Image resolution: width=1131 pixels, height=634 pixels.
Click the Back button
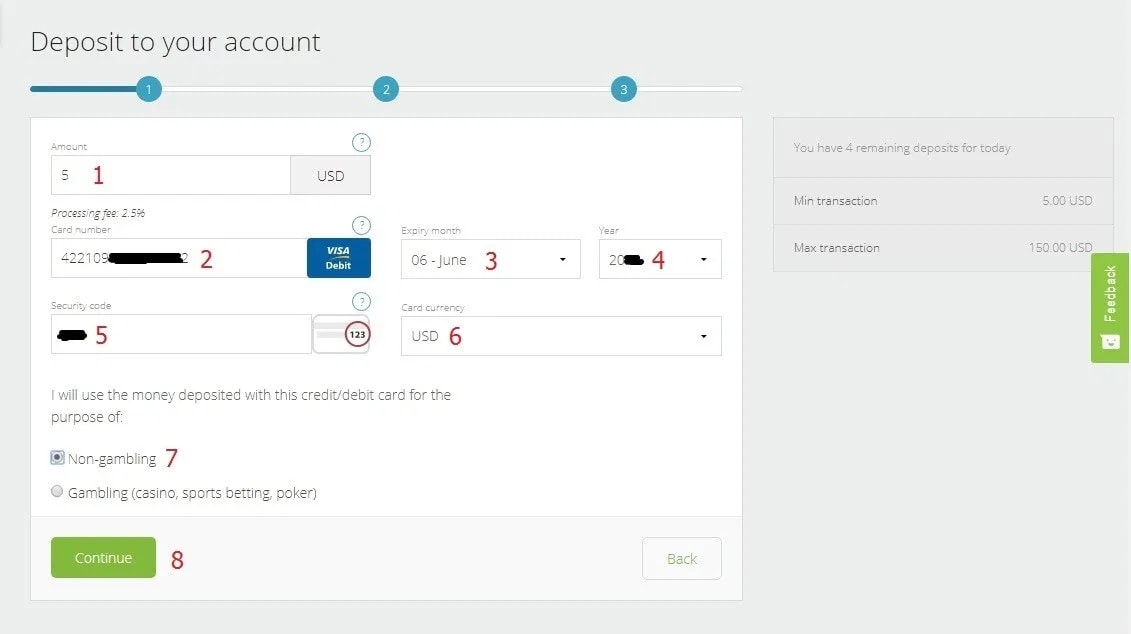click(x=682, y=558)
